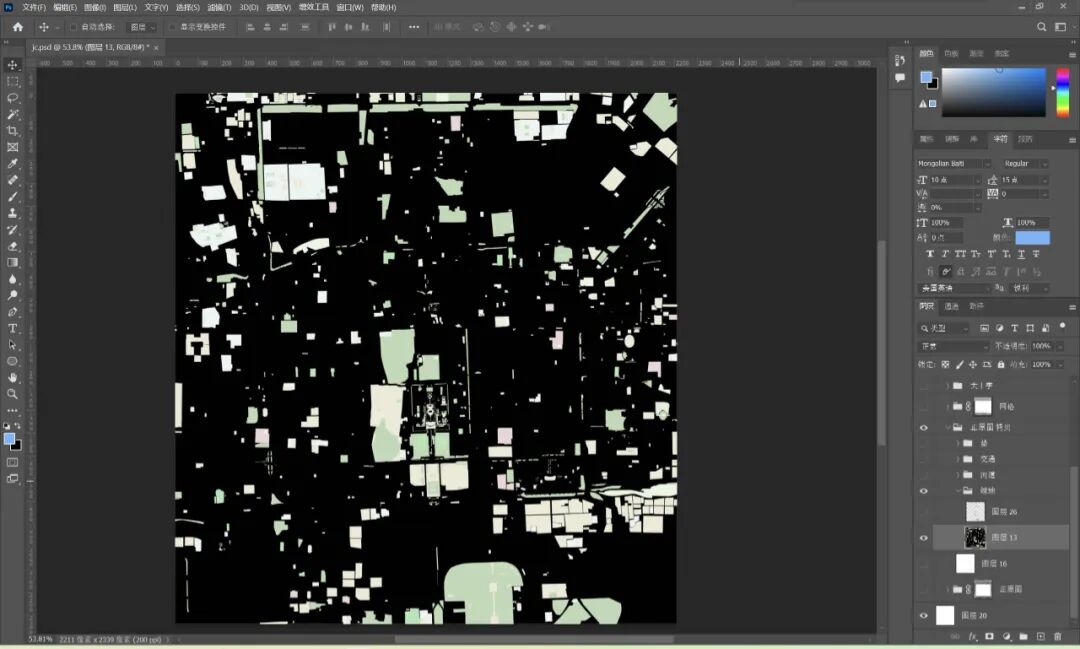Select the Brush tool
This screenshot has width=1080, height=649.
point(12,197)
